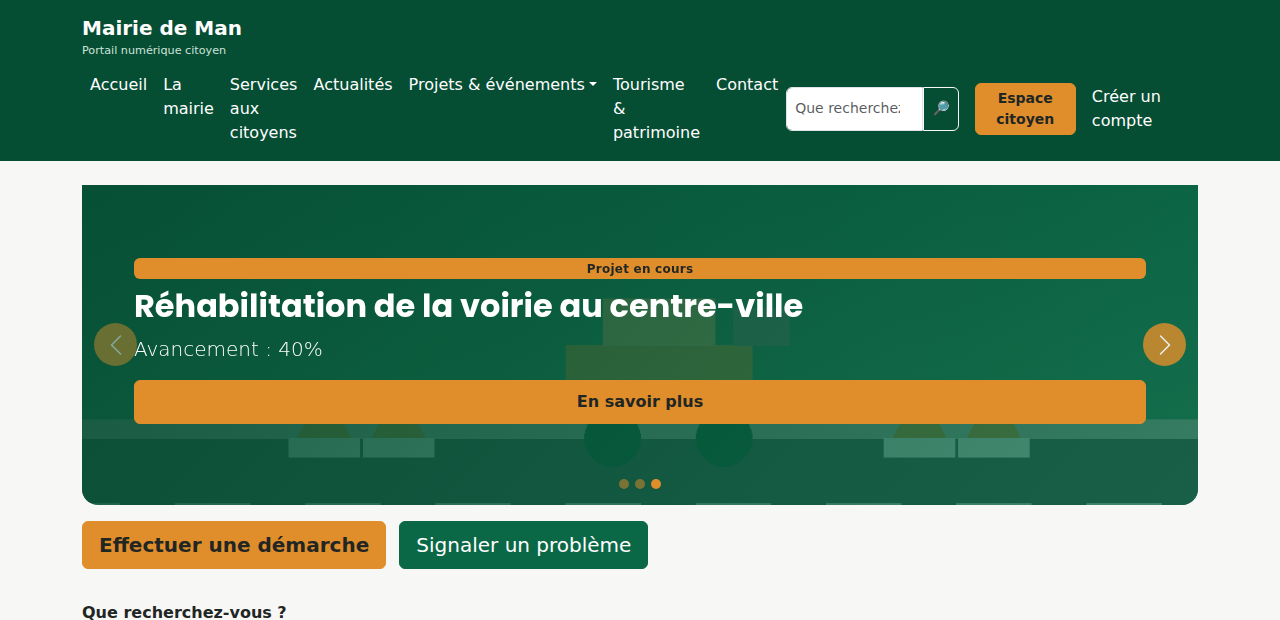Click the En savoir plus button
This screenshot has height=620, width=1280.
(x=640, y=402)
